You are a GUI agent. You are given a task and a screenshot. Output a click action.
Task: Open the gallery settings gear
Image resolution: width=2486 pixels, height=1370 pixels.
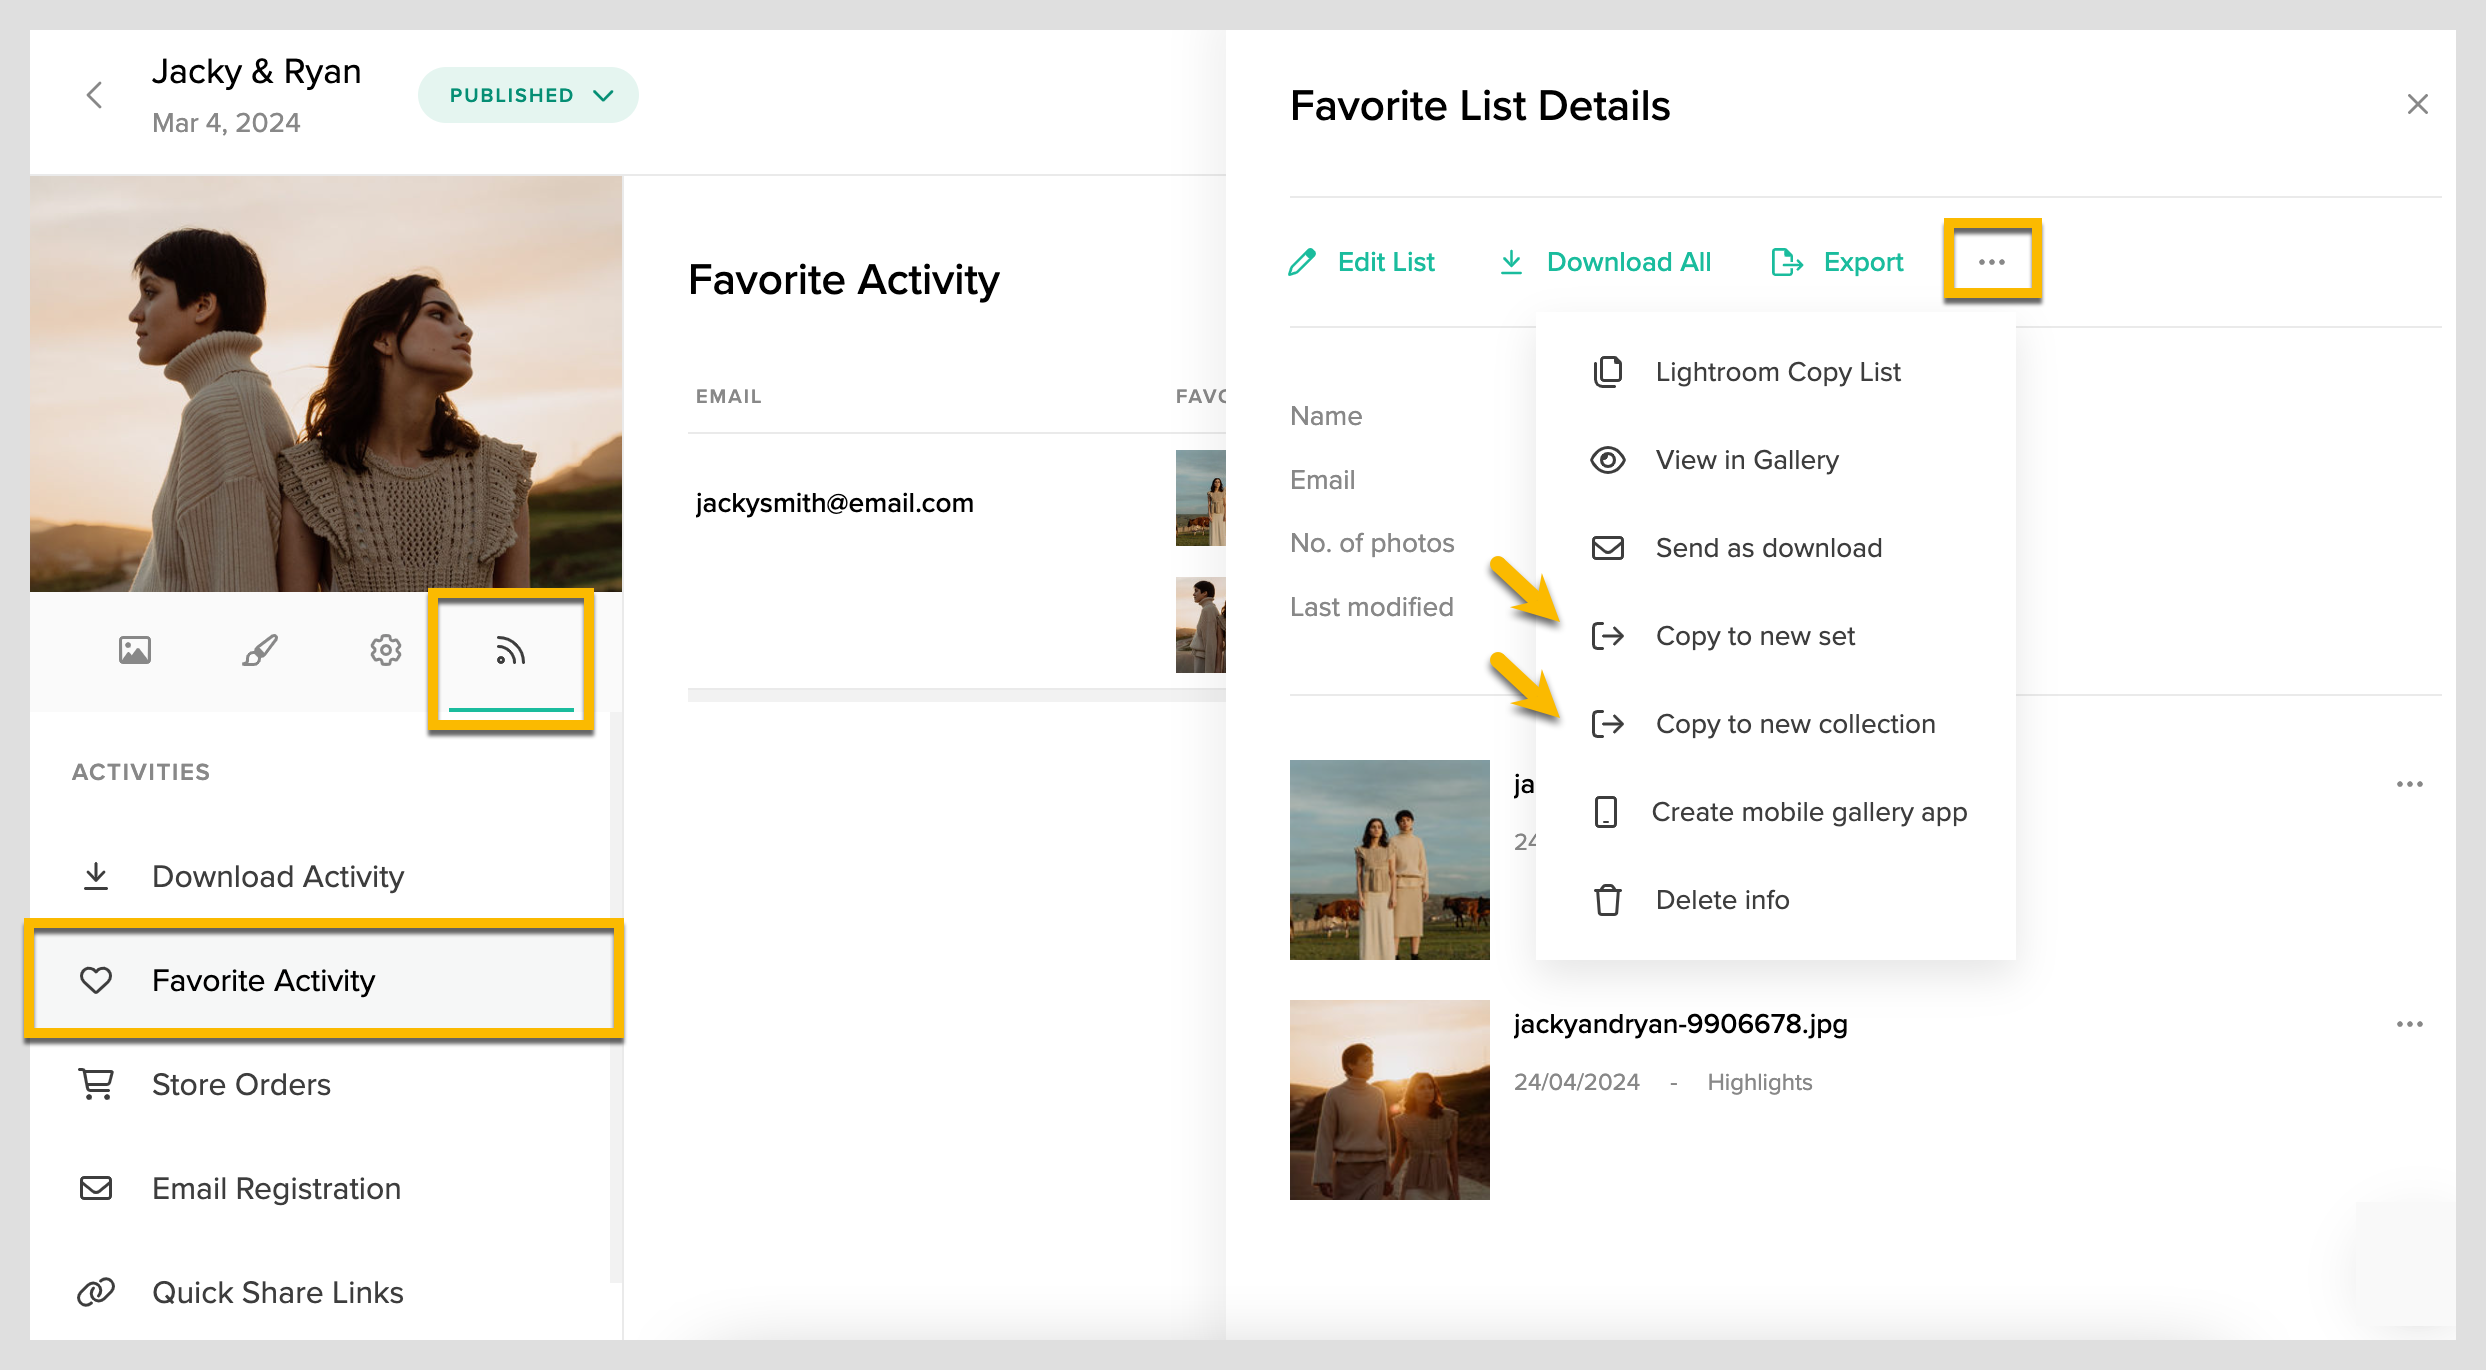384,650
